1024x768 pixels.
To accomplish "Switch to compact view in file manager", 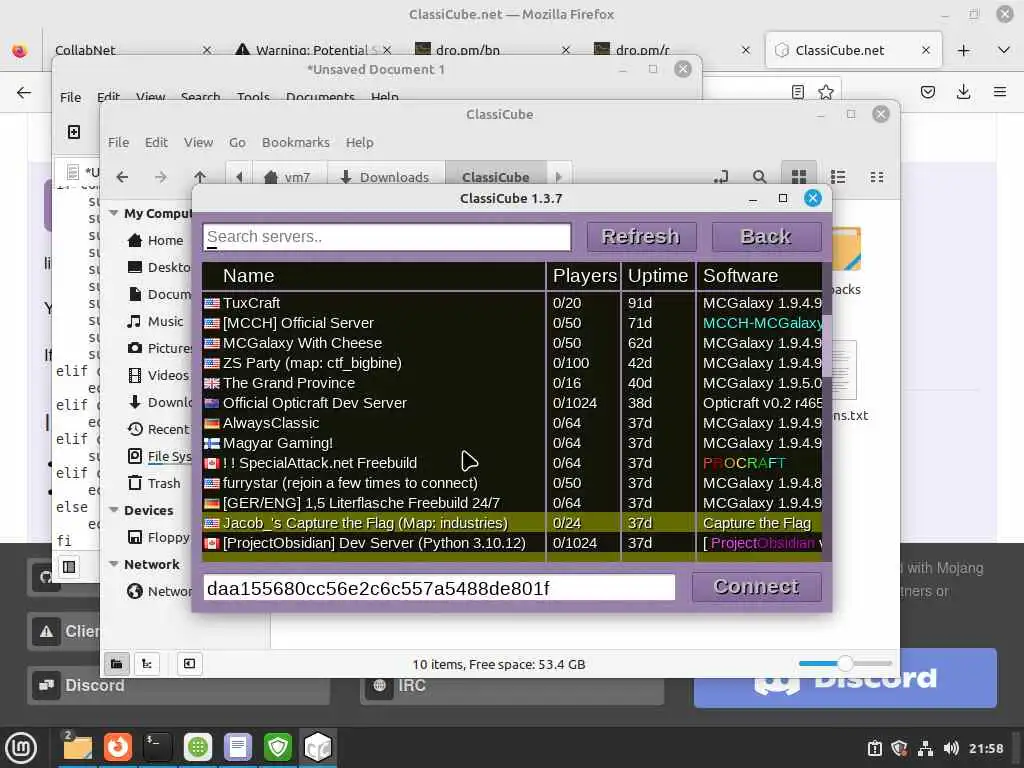I will (x=877, y=177).
